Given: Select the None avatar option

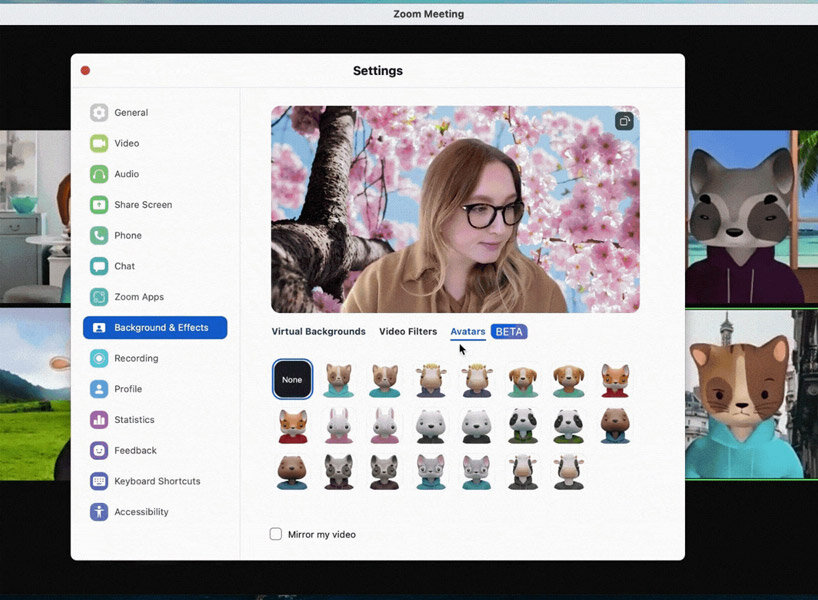Looking at the screenshot, I should coord(292,379).
